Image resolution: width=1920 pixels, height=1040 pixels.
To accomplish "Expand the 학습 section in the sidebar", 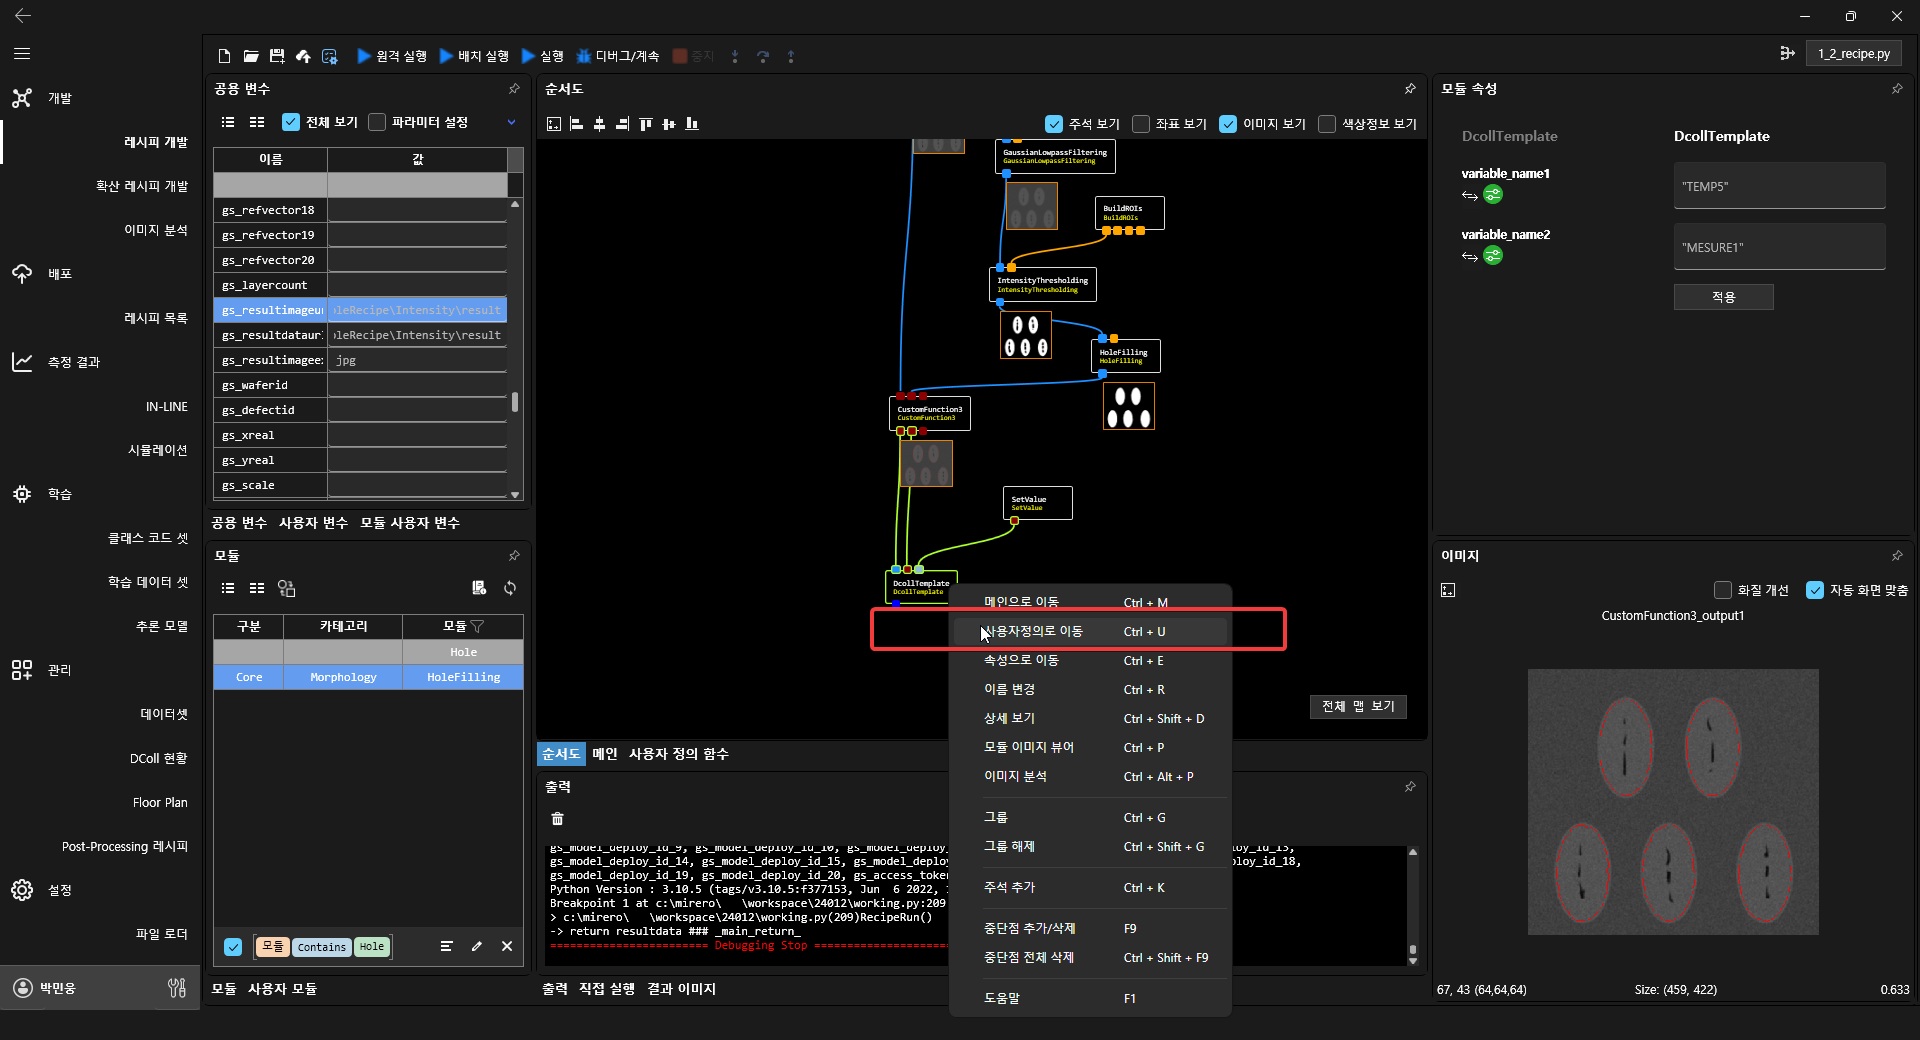I will [59, 494].
